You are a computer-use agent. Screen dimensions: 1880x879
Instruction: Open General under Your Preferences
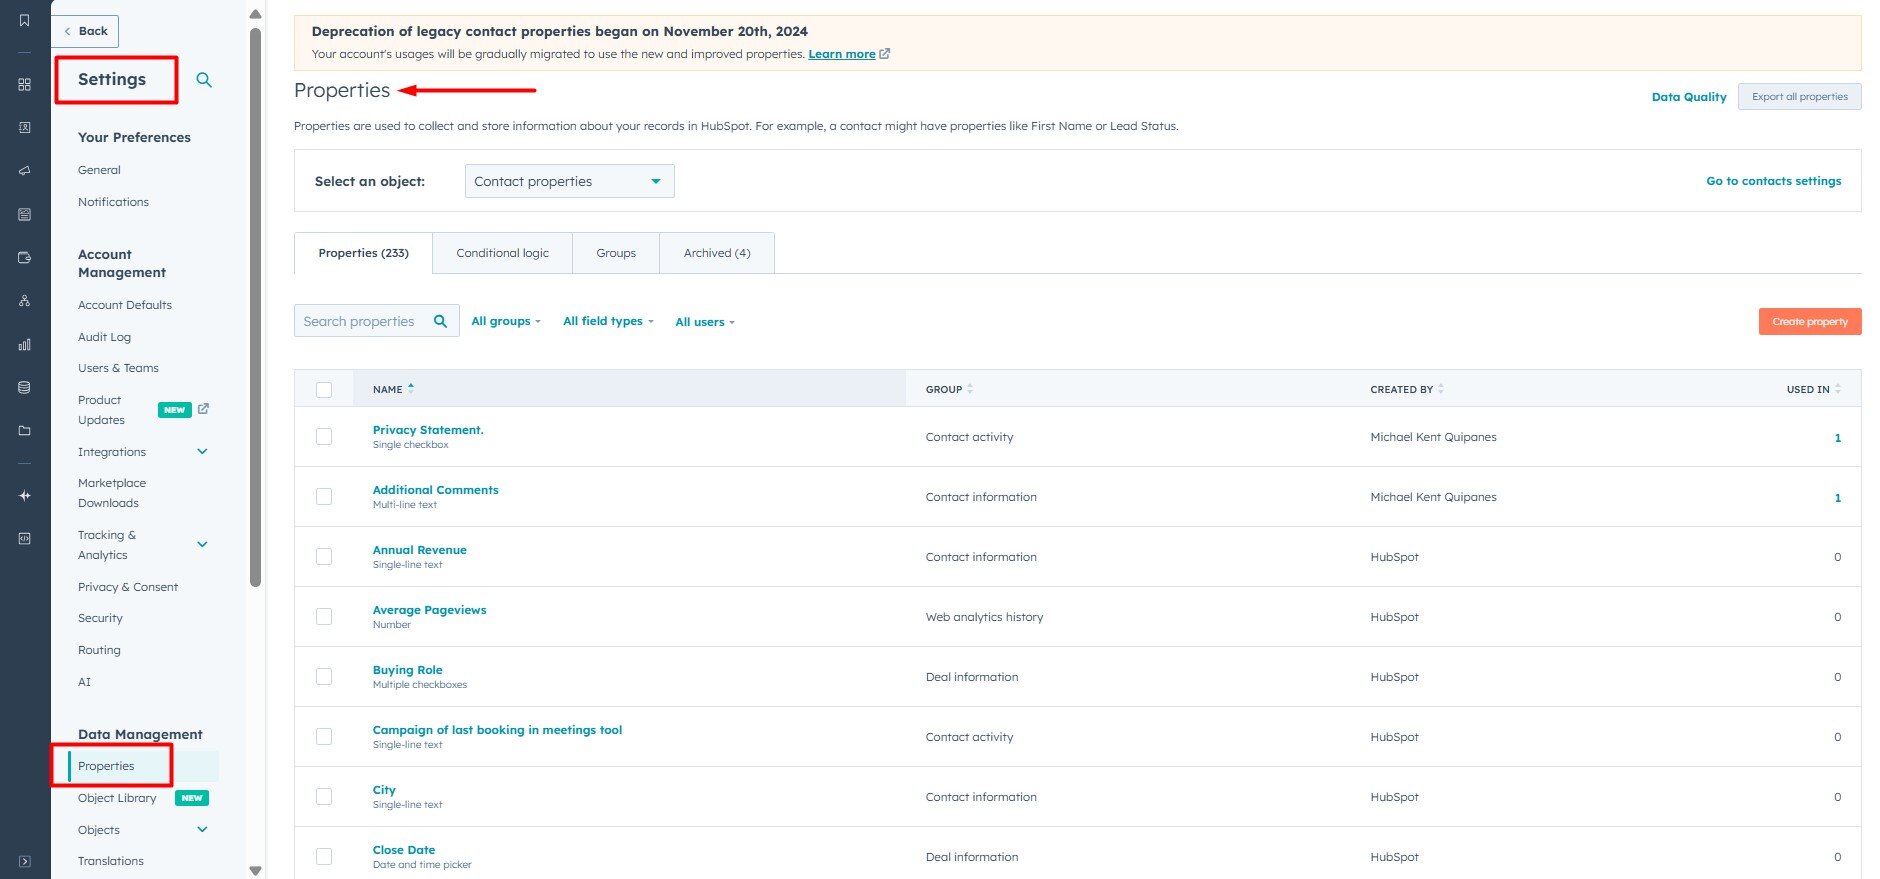(x=99, y=170)
